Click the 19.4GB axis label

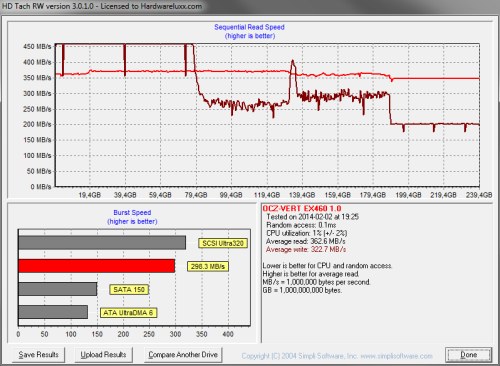point(90,195)
